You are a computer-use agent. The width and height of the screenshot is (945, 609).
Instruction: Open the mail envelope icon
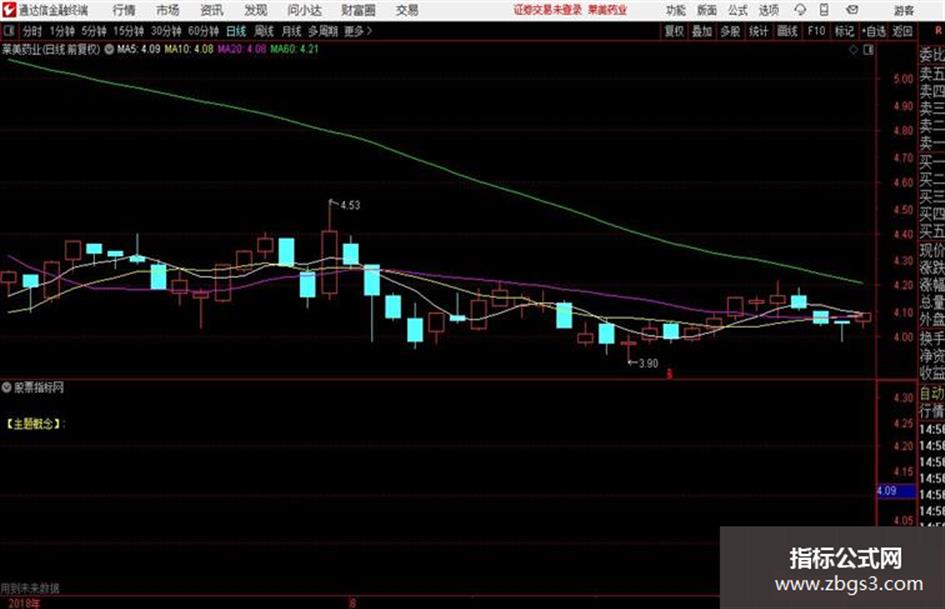click(852, 10)
